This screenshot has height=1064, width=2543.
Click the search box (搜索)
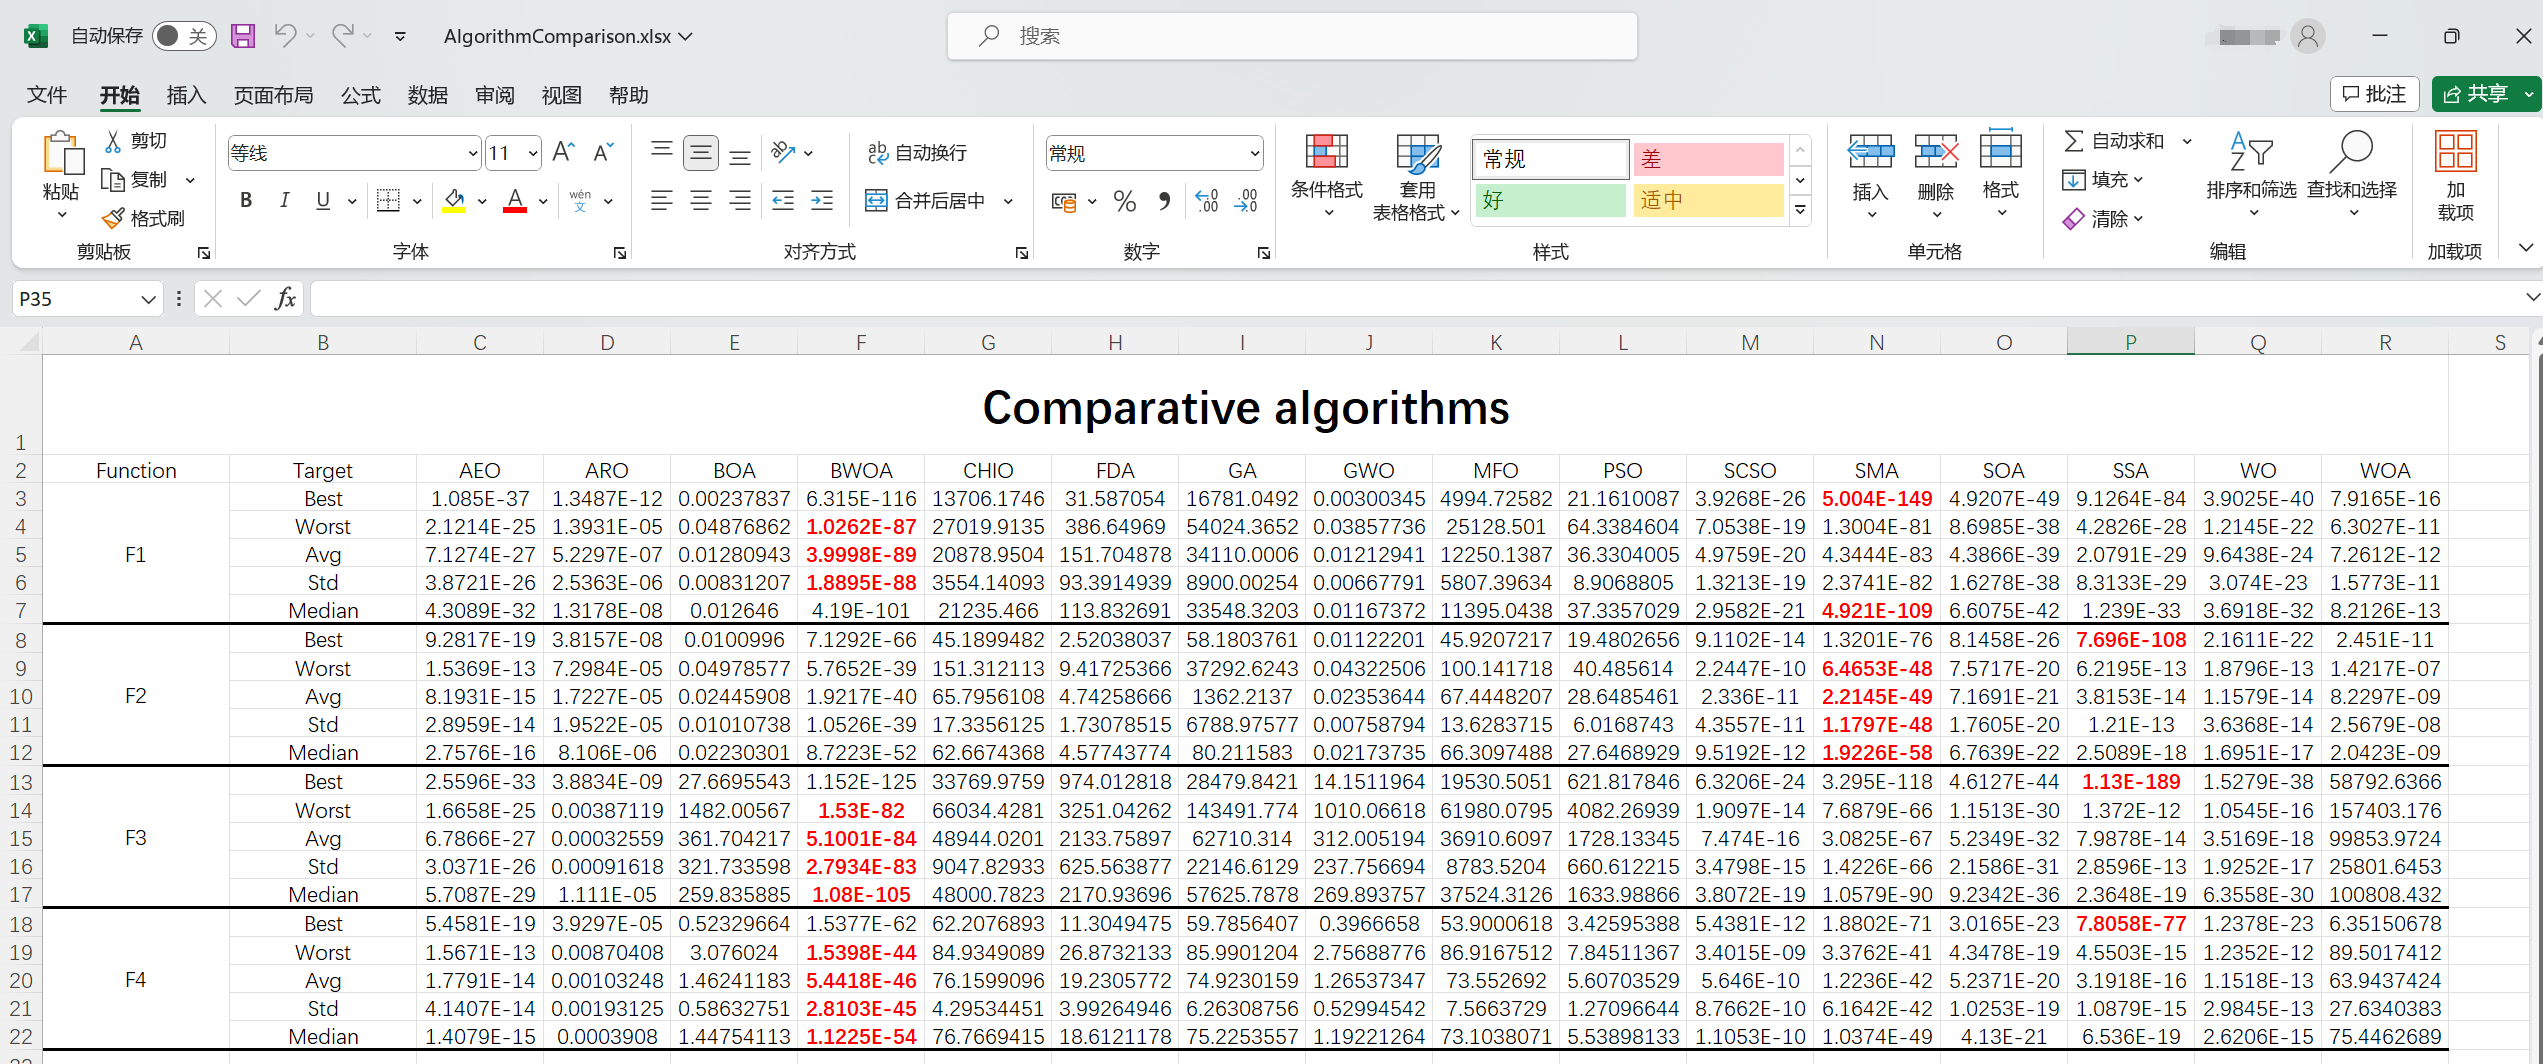[1292, 36]
